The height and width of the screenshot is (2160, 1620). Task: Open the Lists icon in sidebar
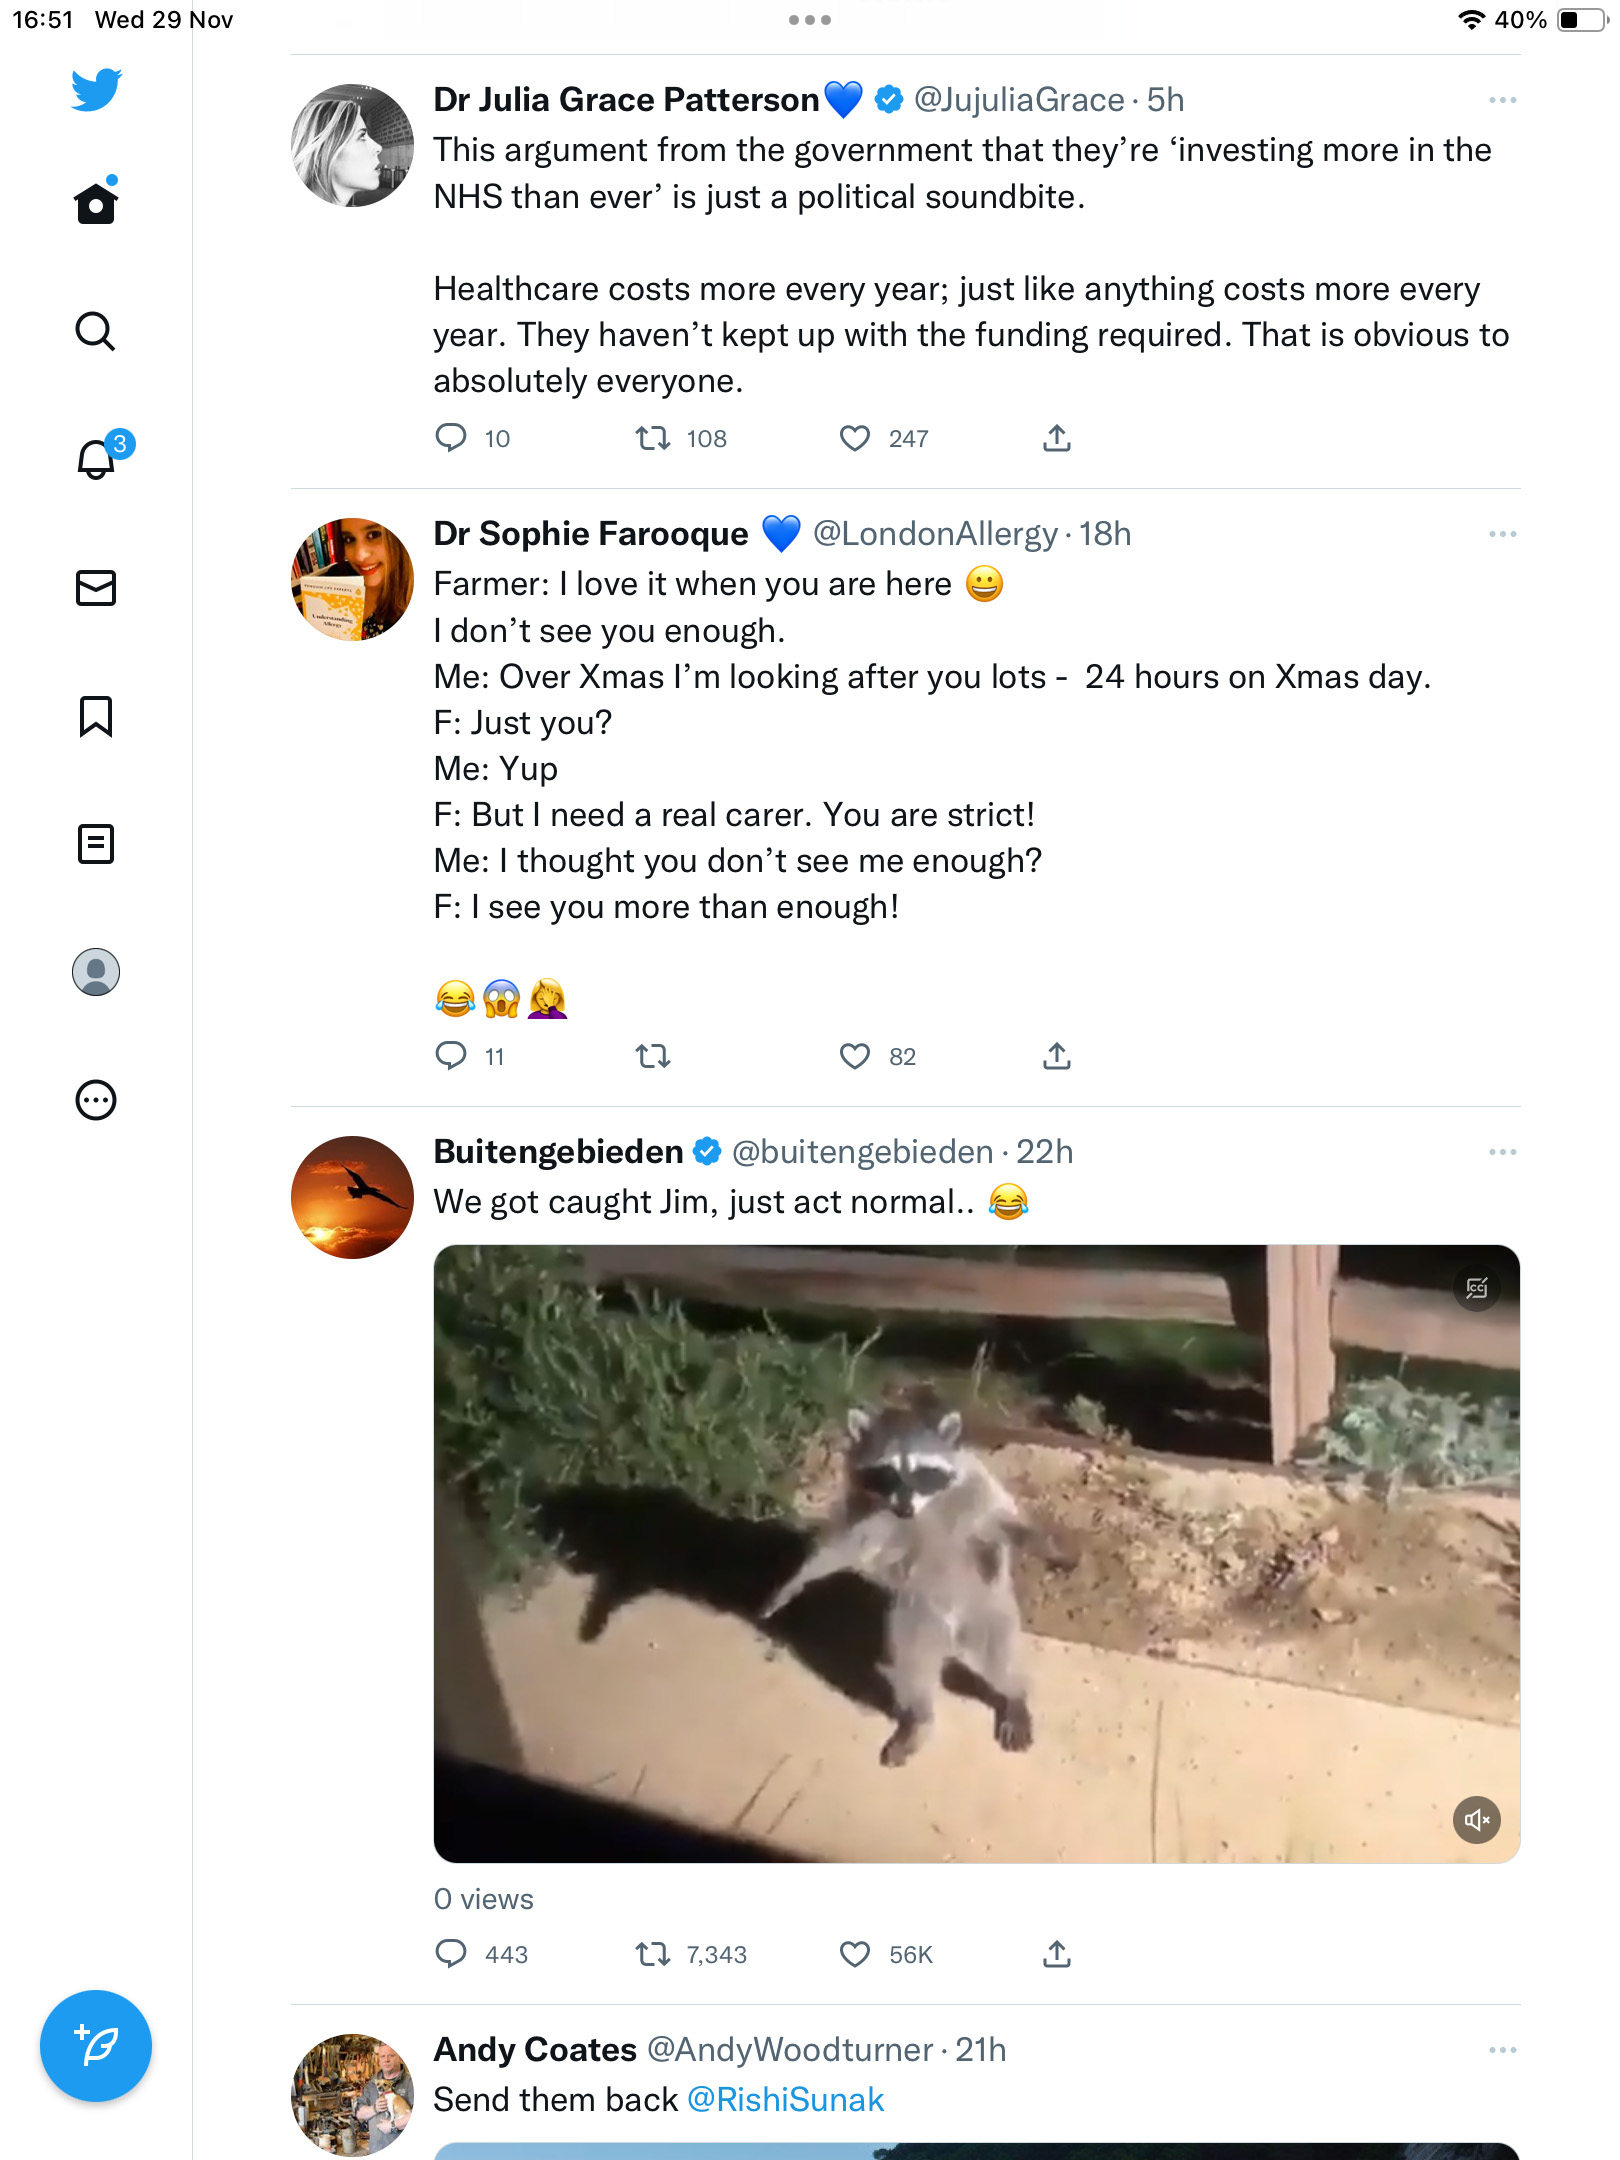click(x=96, y=844)
